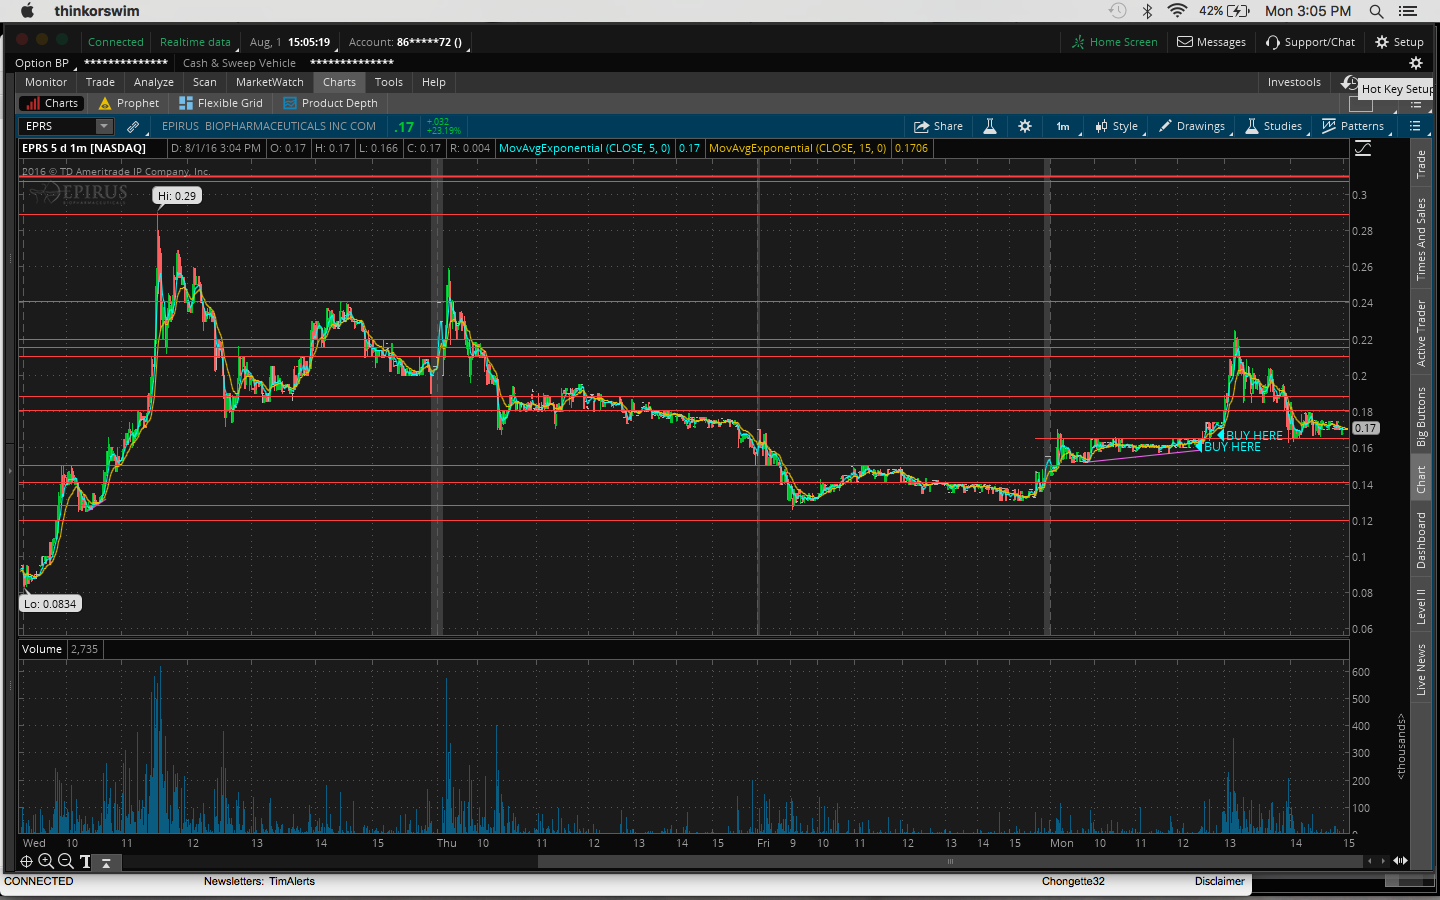The height and width of the screenshot is (900, 1440).
Task: Open the Drawings tools menu
Action: 1192,126
